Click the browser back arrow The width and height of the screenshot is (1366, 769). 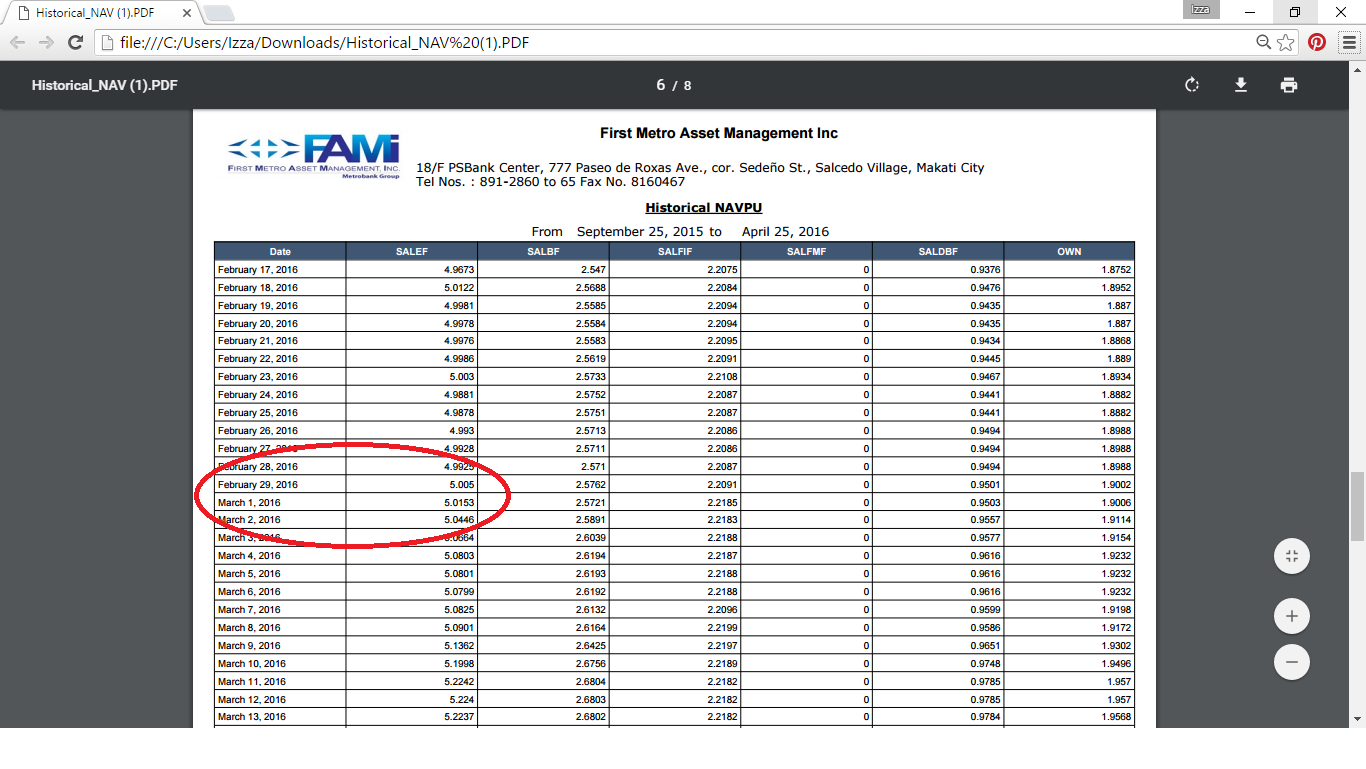point(17,42)
